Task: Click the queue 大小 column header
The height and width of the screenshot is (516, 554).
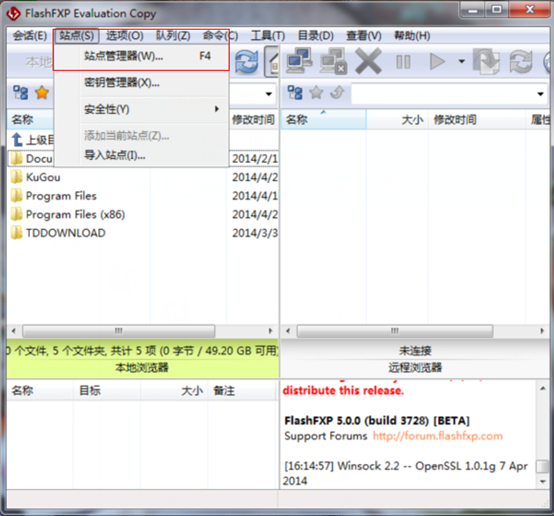Action: point(174,391)
